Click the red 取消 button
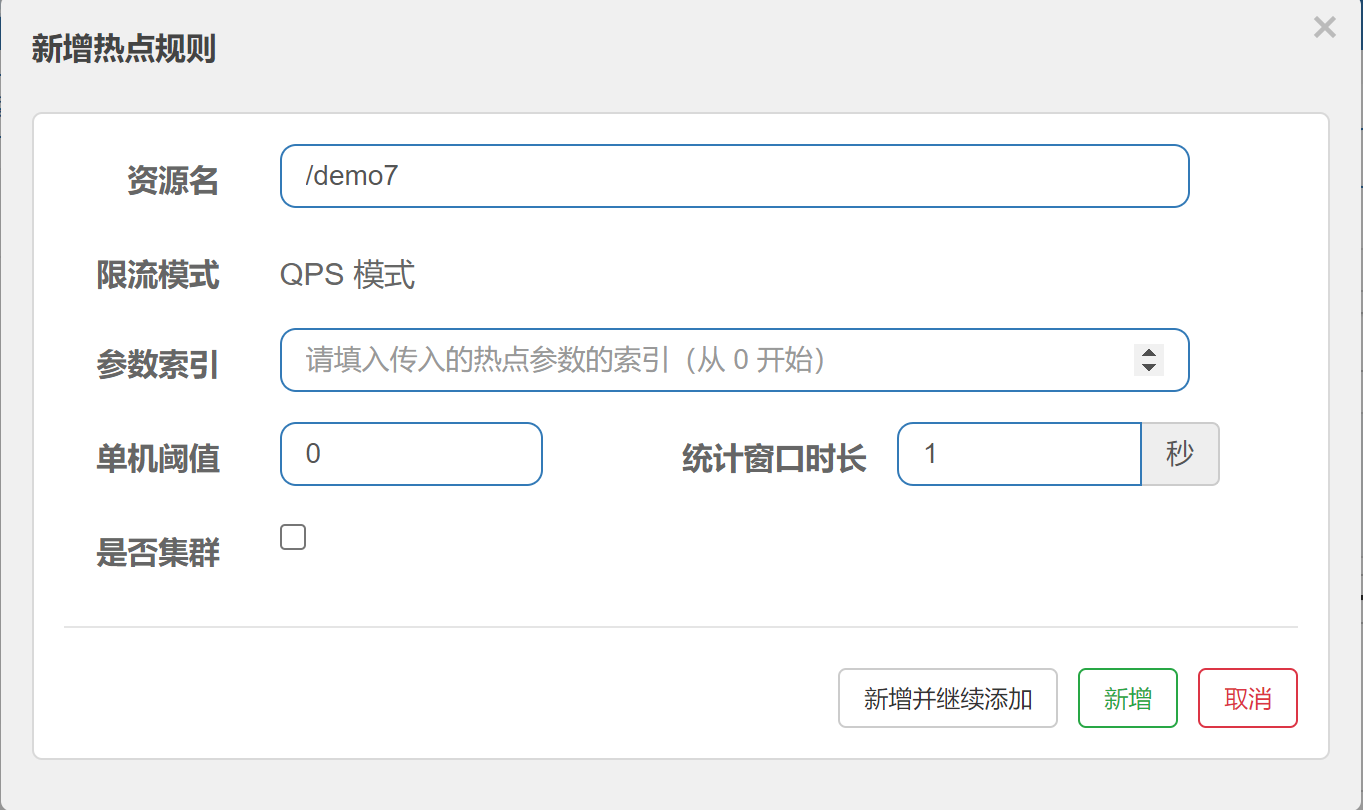The height and width of the screenshot is (810, 1363). (x=1248, y=698)
